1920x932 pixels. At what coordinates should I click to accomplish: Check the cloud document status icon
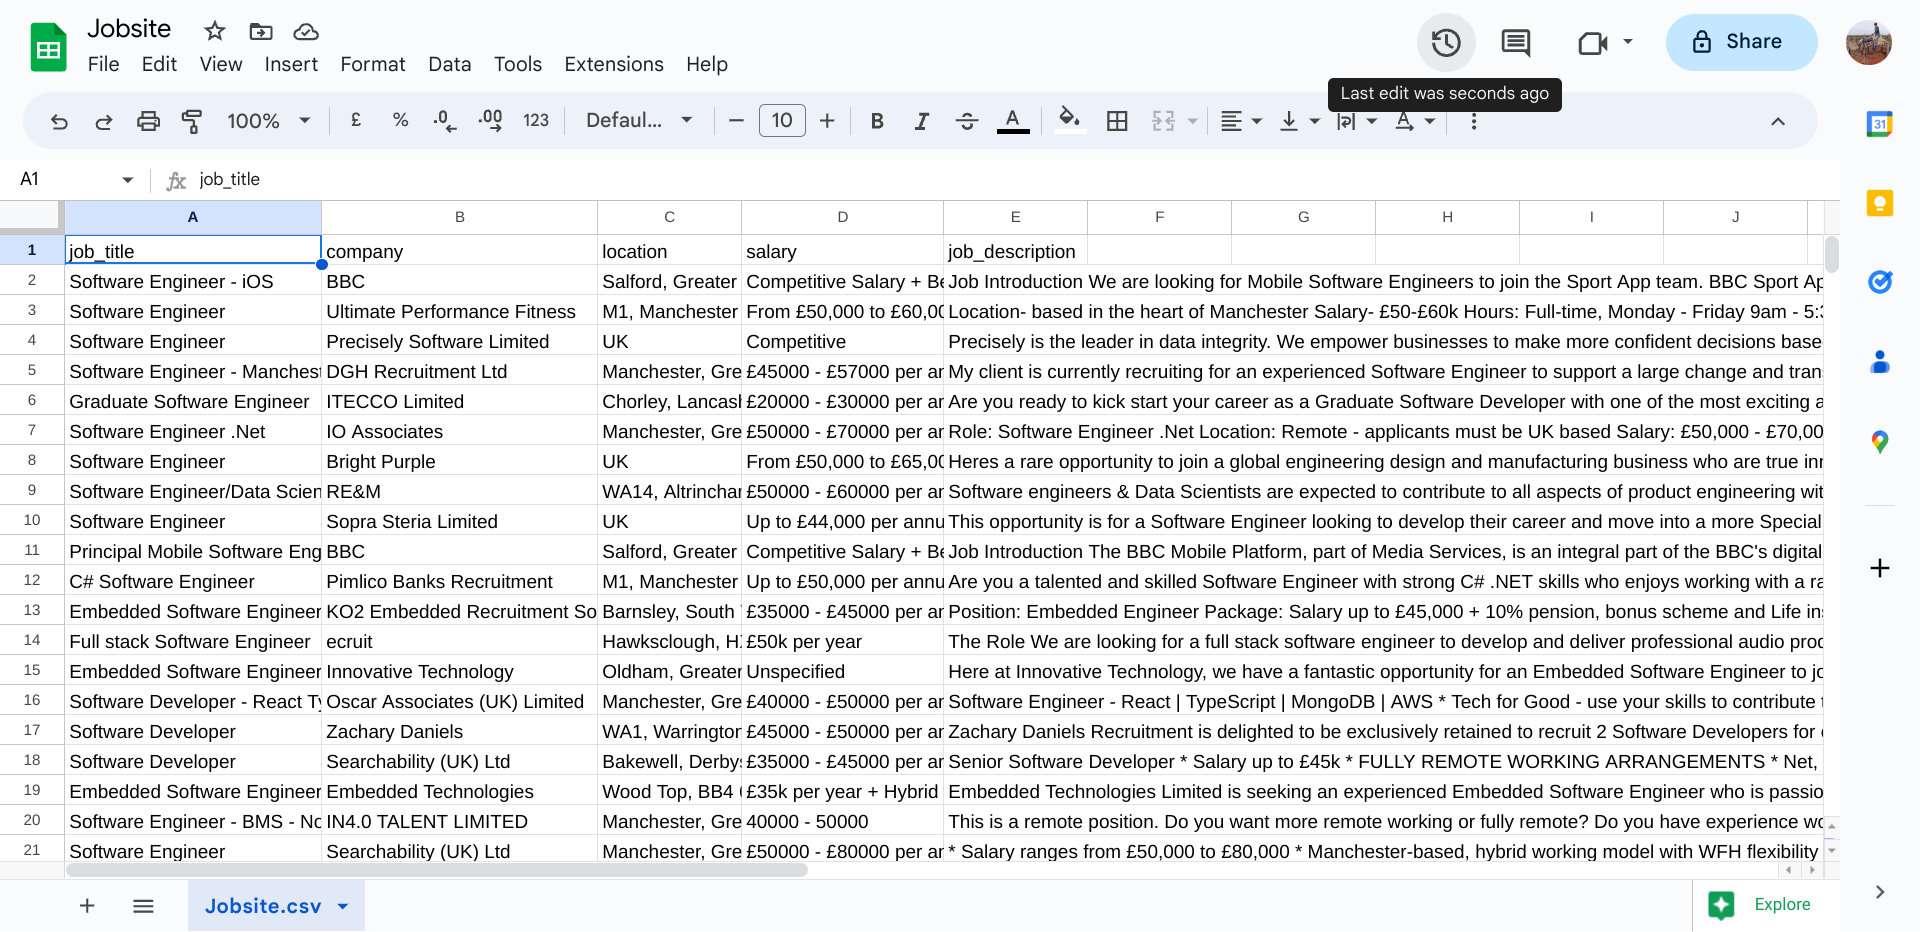click(306, 32)
